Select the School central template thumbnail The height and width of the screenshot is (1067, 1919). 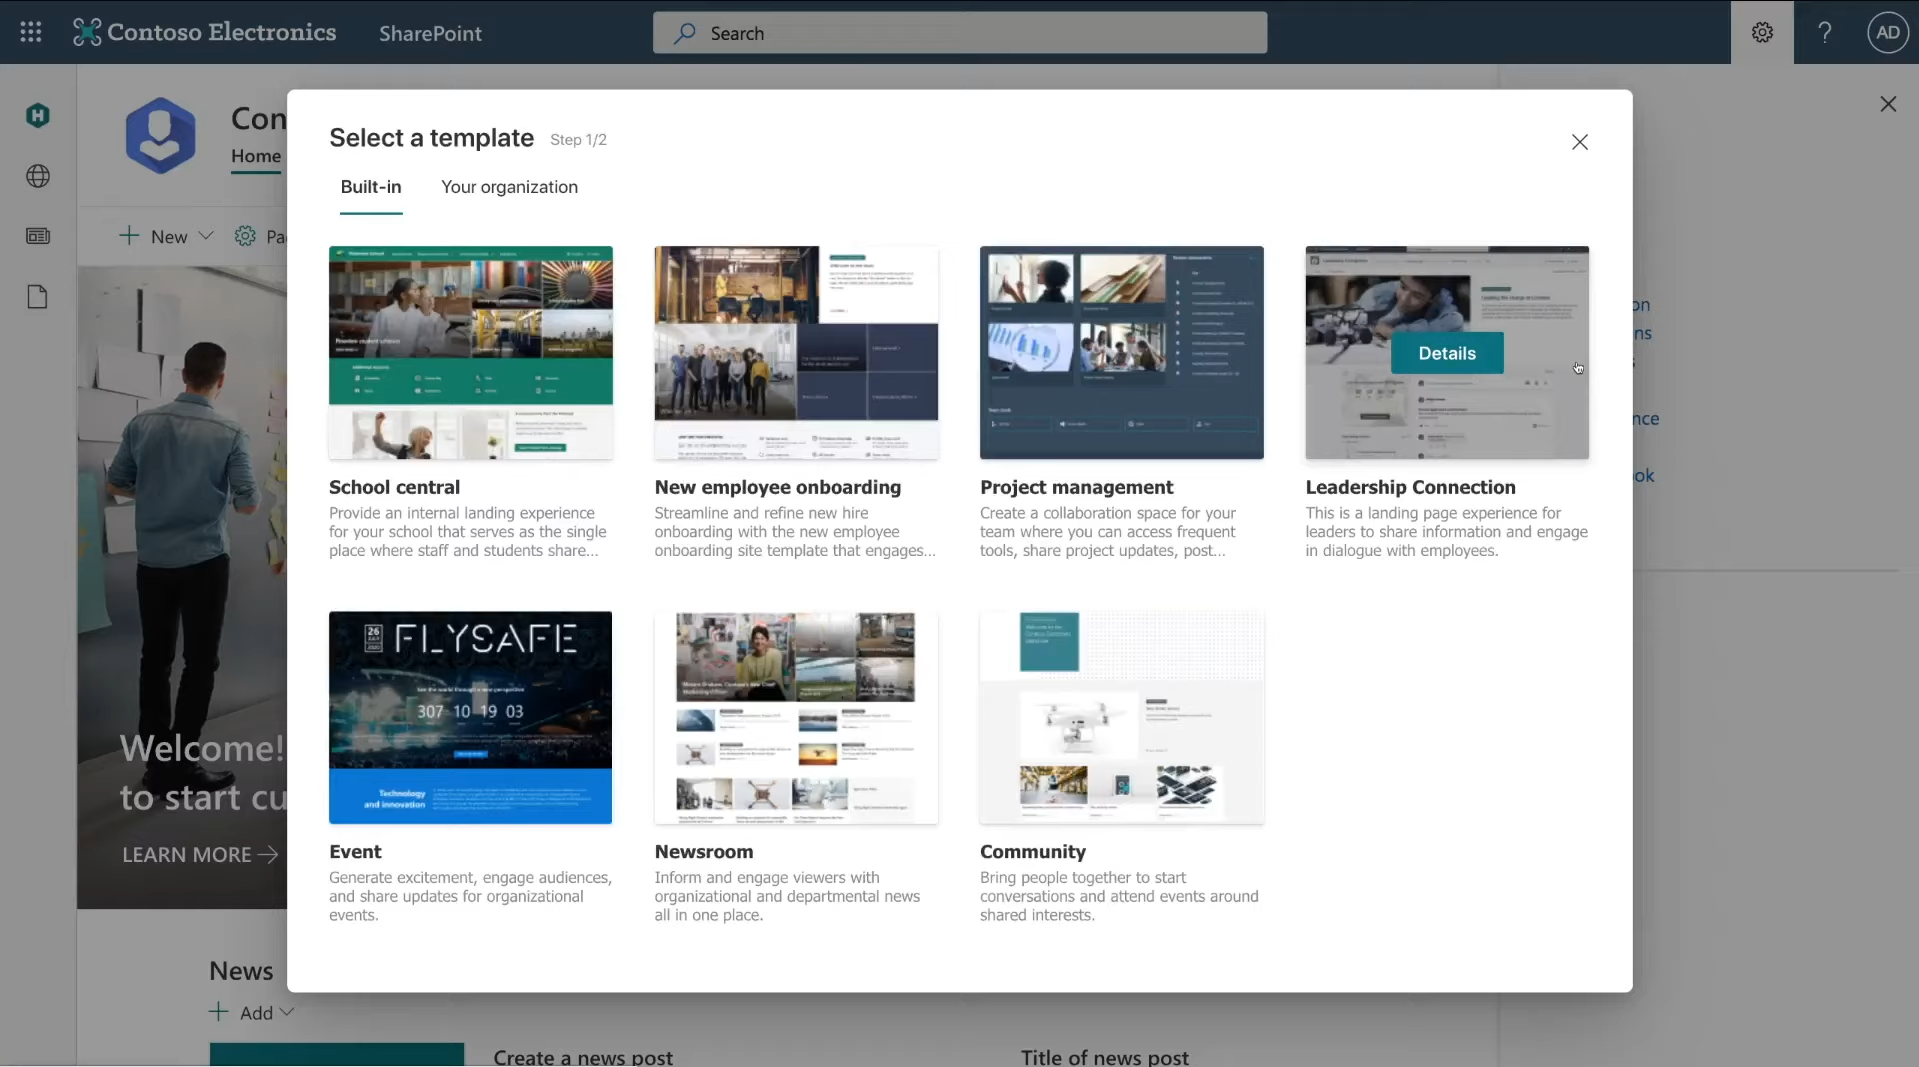pos(470,352)
